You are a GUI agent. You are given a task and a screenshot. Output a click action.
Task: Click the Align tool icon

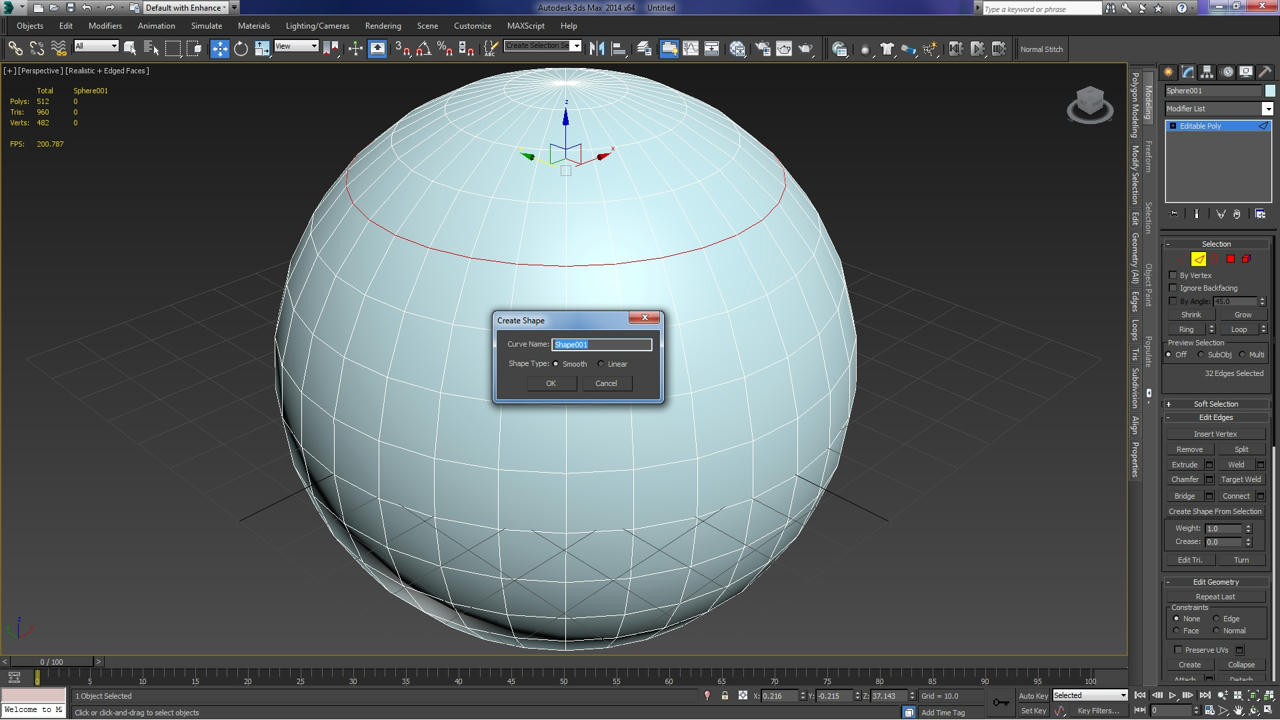[618, 48]
